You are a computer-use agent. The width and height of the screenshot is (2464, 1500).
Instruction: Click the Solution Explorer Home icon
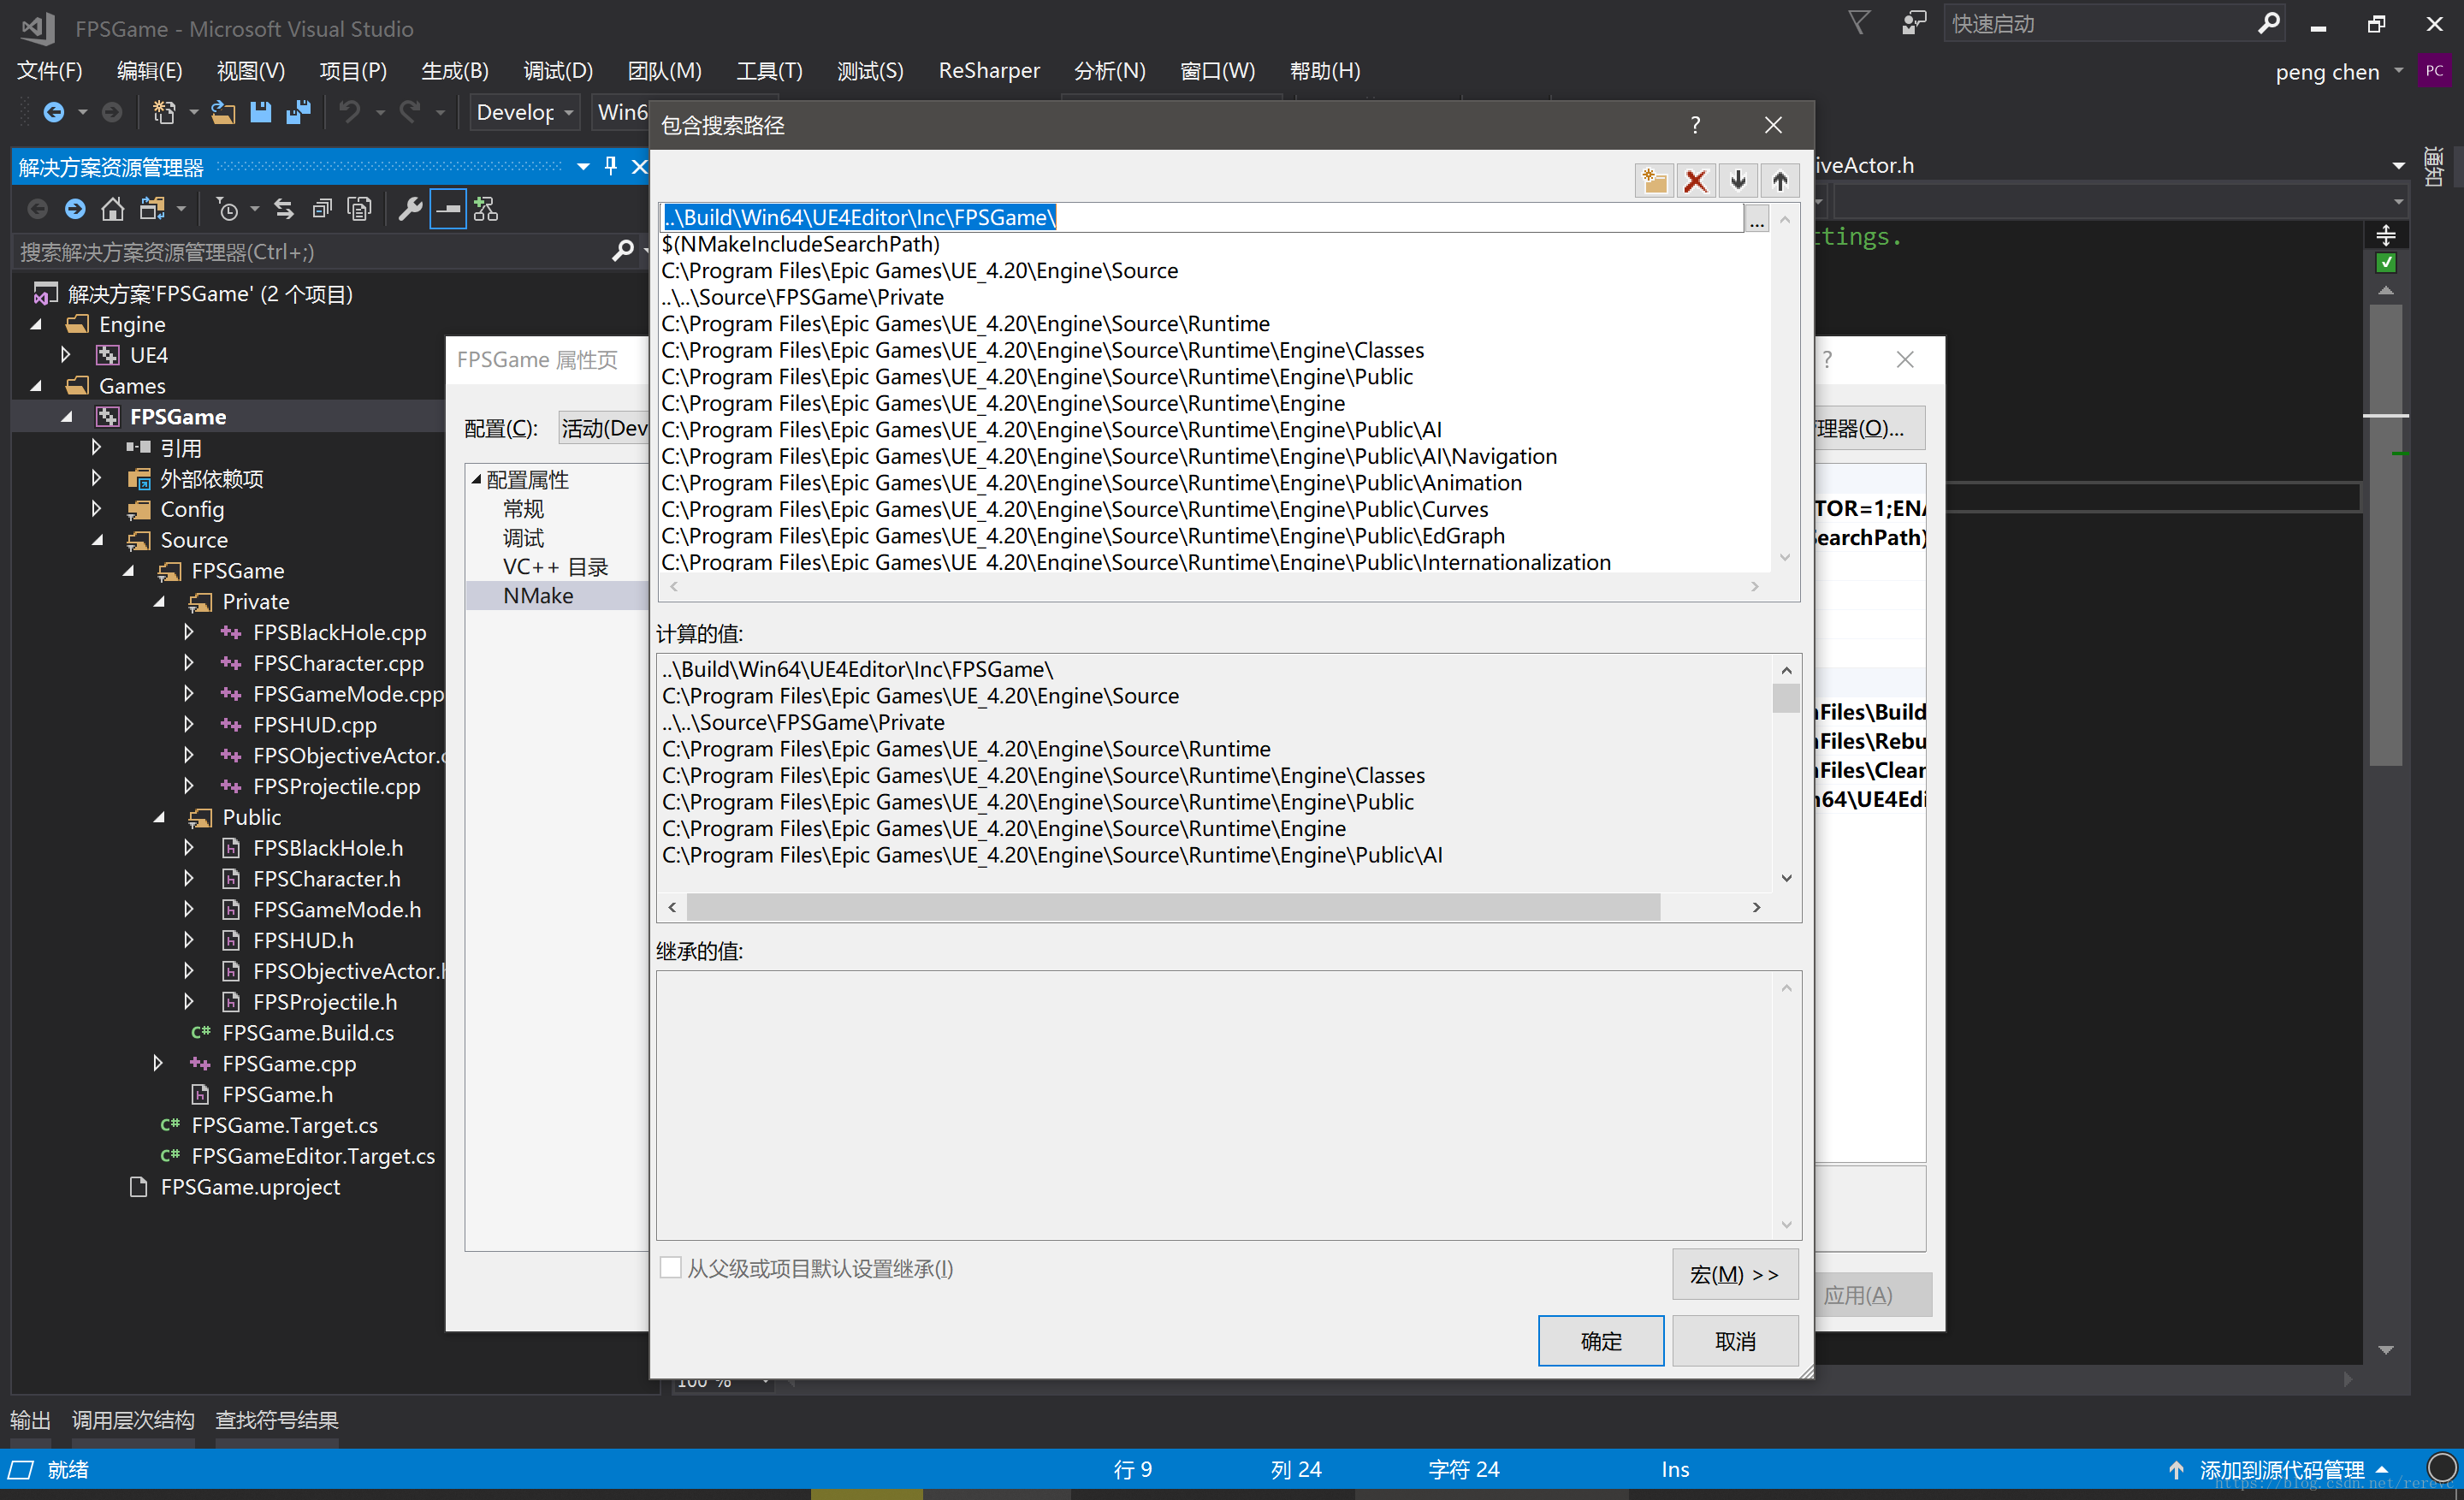coord(113,209)
